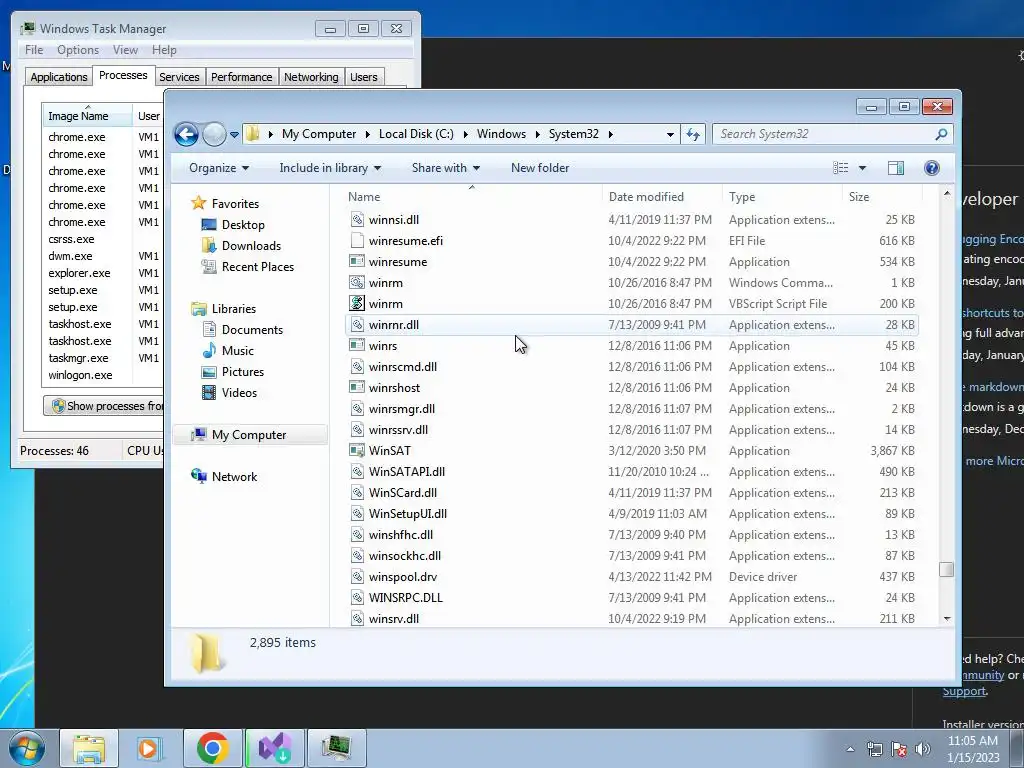The image size is (1024, 768).
Task: Select Videos library
Action: 239,392
